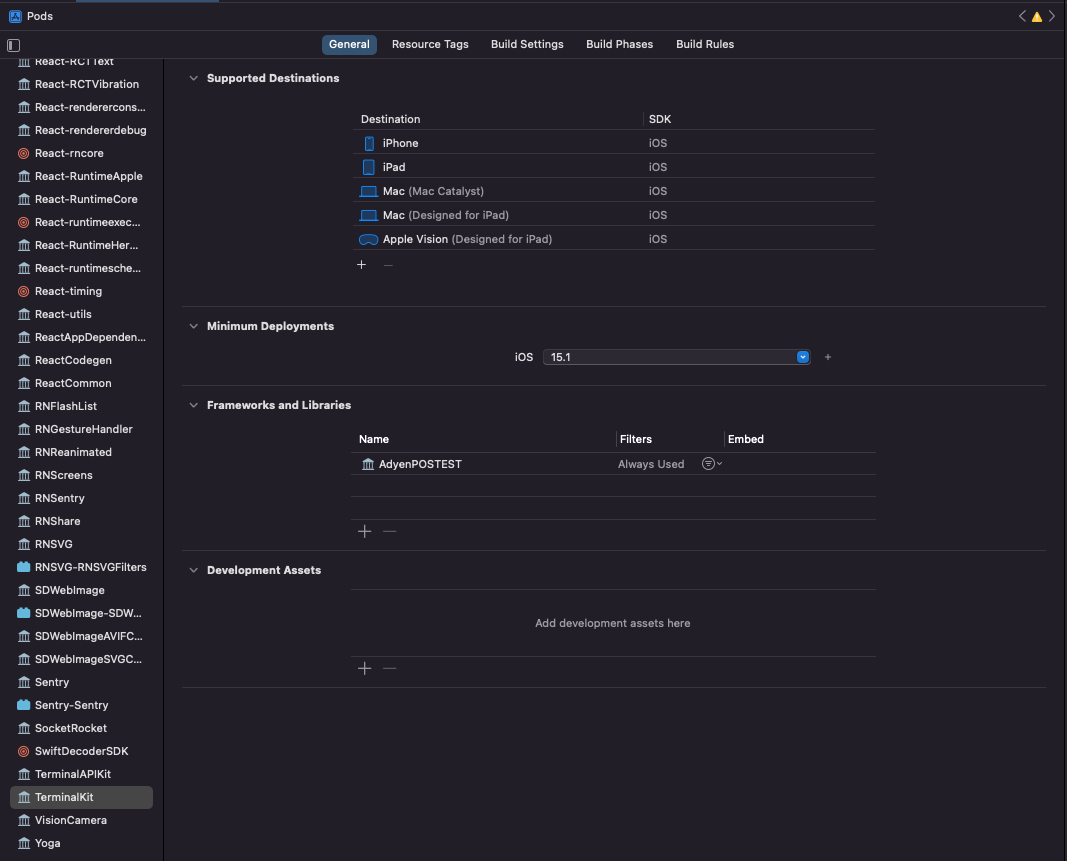Collapse the Frameworks and Libraries section
Image resolution: width=1067 pixels, height=861 pixels.
(193, 405)
